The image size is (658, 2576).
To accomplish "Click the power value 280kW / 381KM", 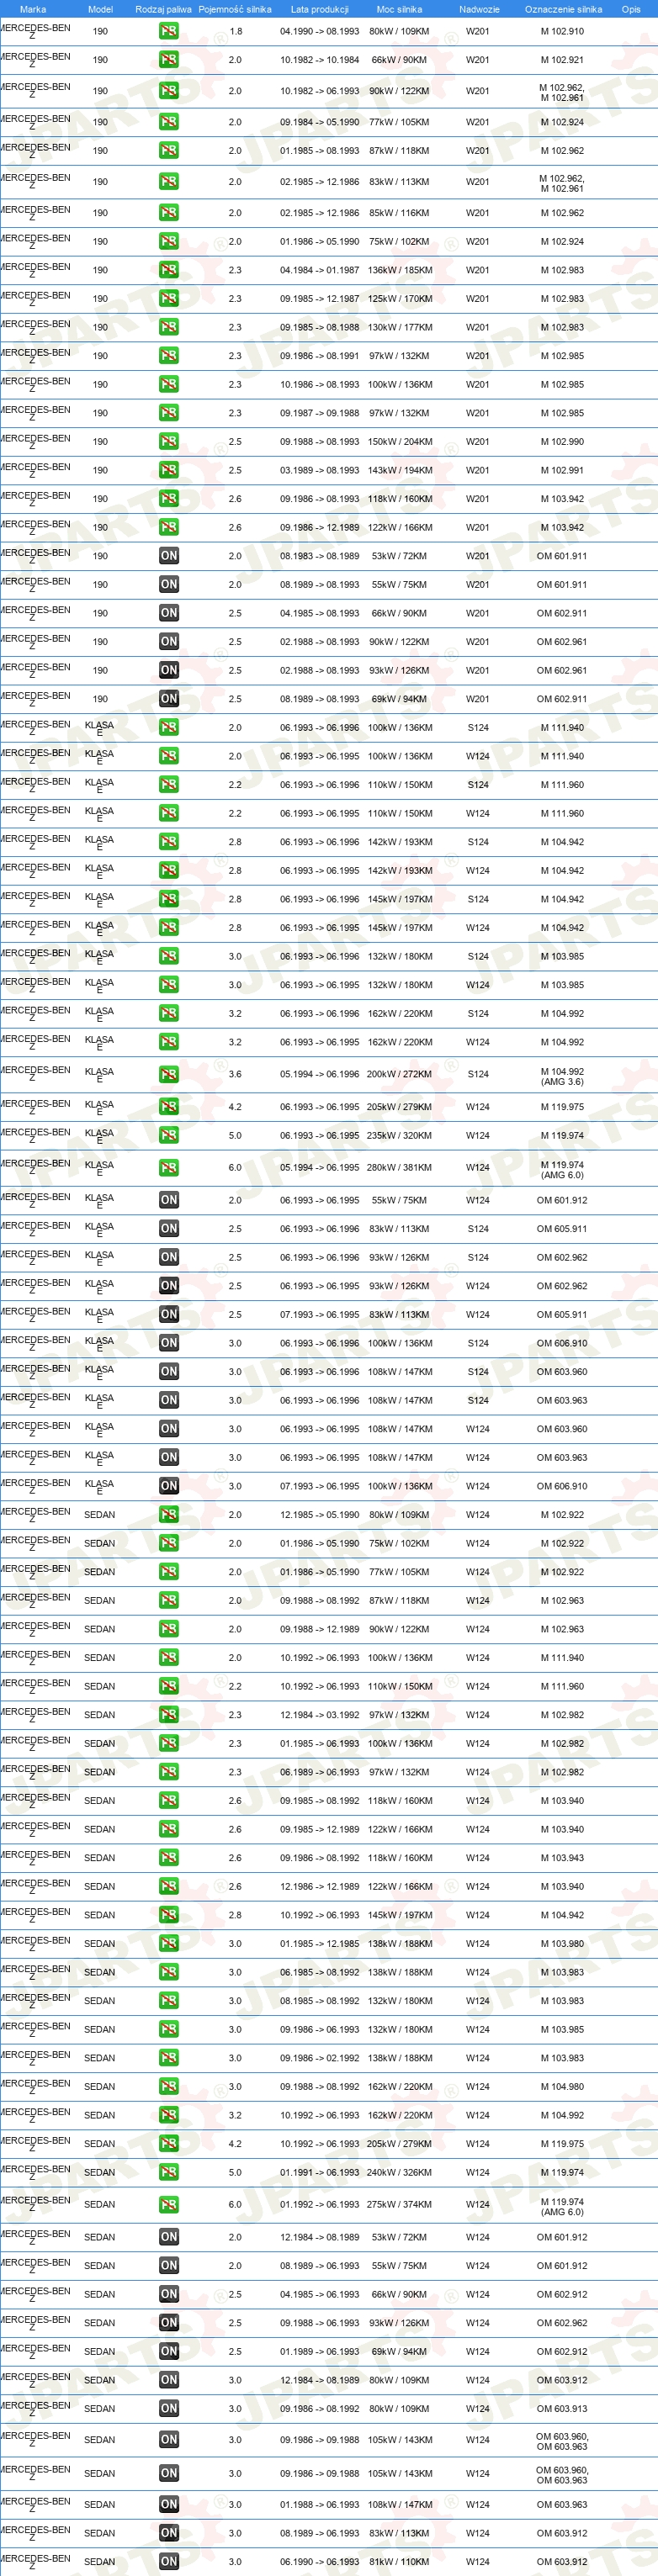I will point(400,1168).
